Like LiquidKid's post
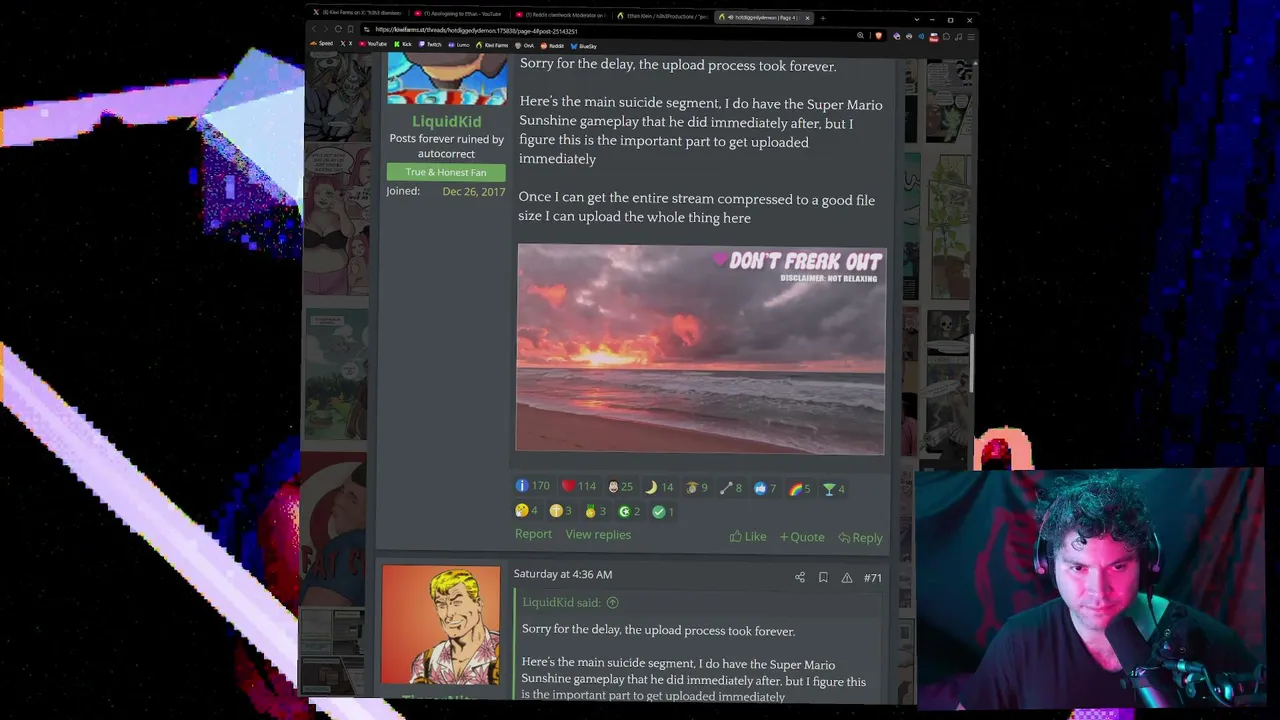The image size is (1280, 720). click(748, 537)
